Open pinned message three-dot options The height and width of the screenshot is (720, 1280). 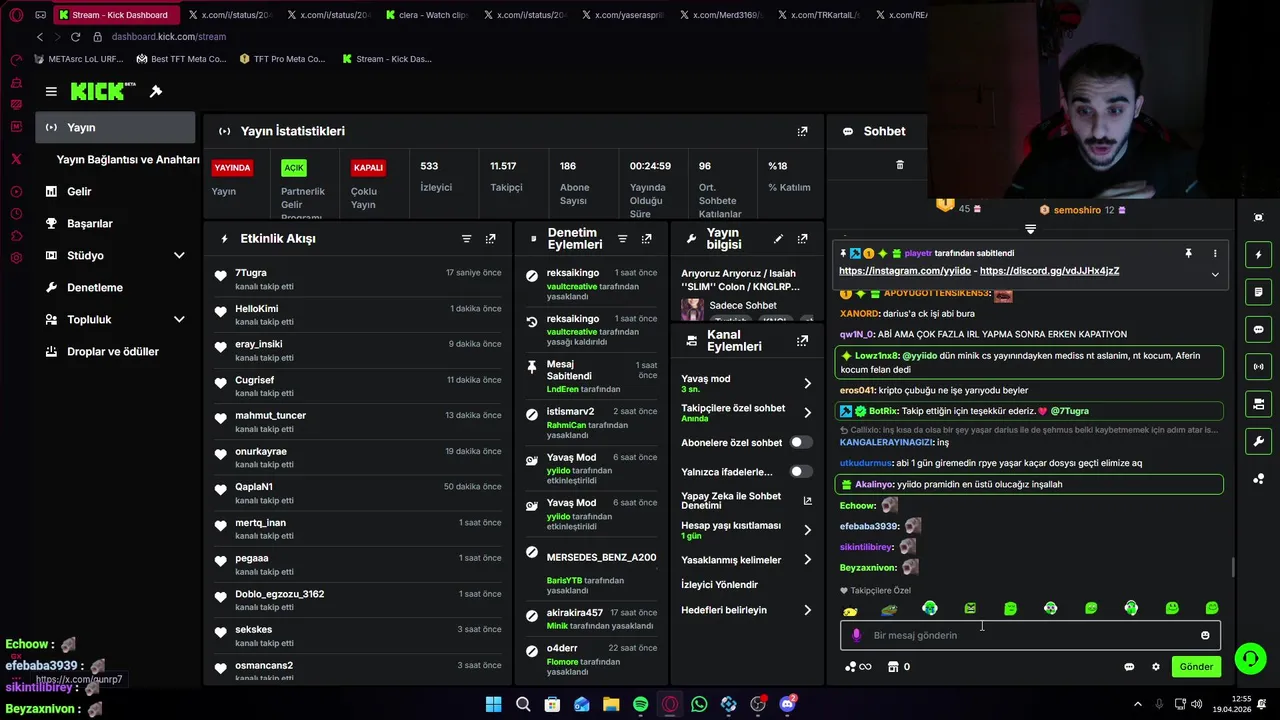pos(1215,253)
